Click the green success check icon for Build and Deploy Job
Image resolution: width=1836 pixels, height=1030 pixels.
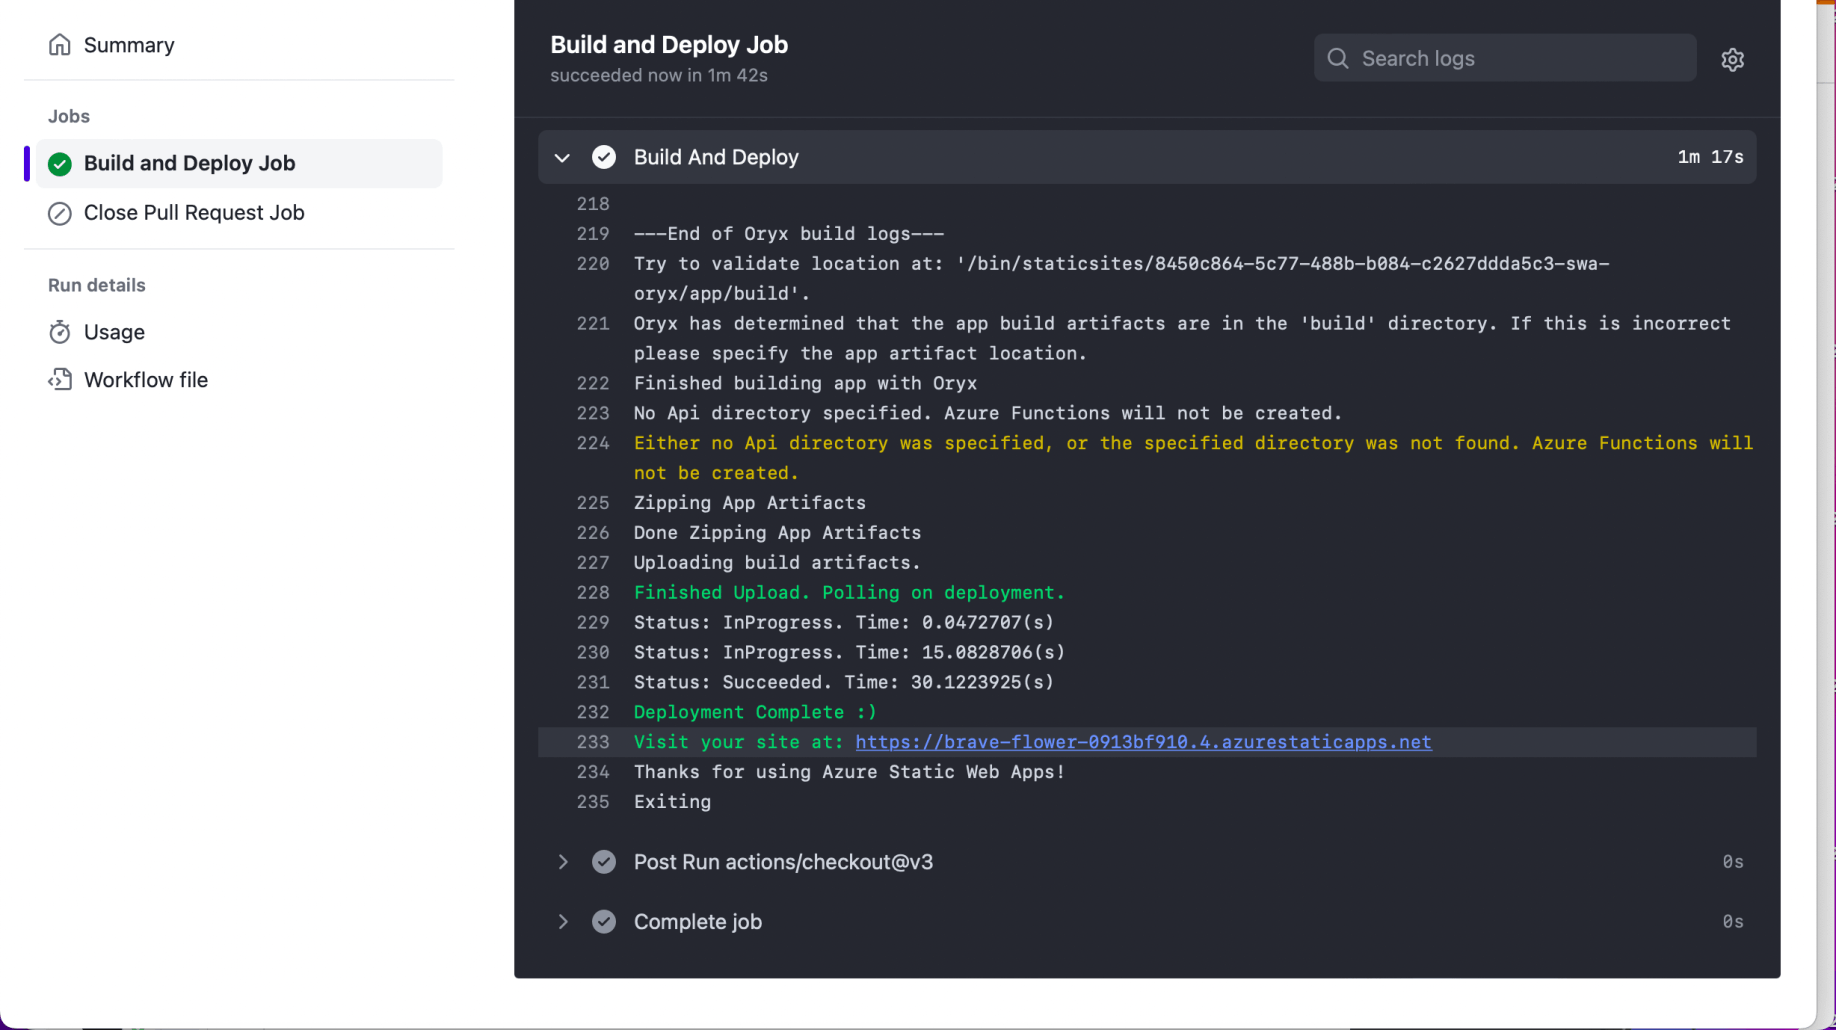pyautogui.click(x=60, y=164)
